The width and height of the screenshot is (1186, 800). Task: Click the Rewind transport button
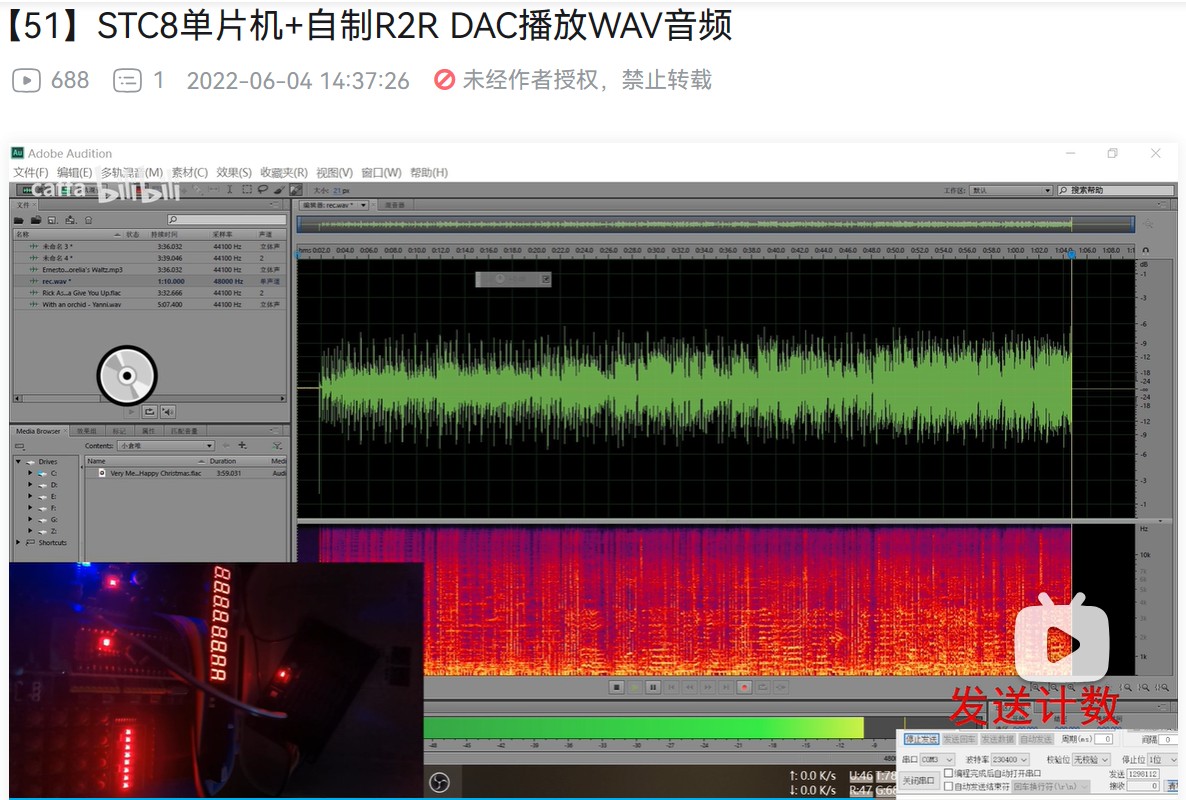coord(690,687)
